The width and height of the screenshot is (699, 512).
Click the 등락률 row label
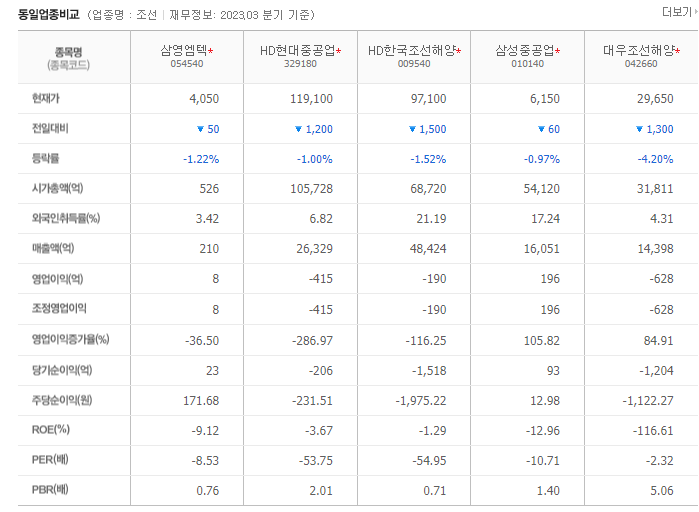(x=45, y=158)
